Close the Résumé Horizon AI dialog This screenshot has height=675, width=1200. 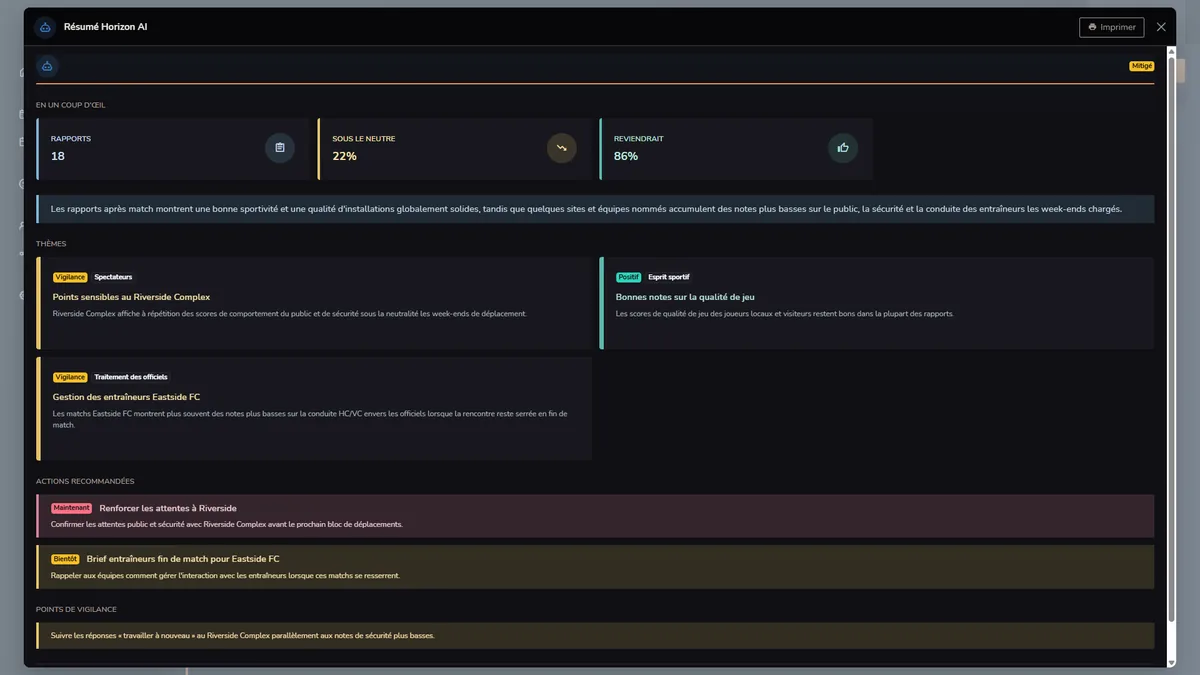click(x=1161, y=27)
